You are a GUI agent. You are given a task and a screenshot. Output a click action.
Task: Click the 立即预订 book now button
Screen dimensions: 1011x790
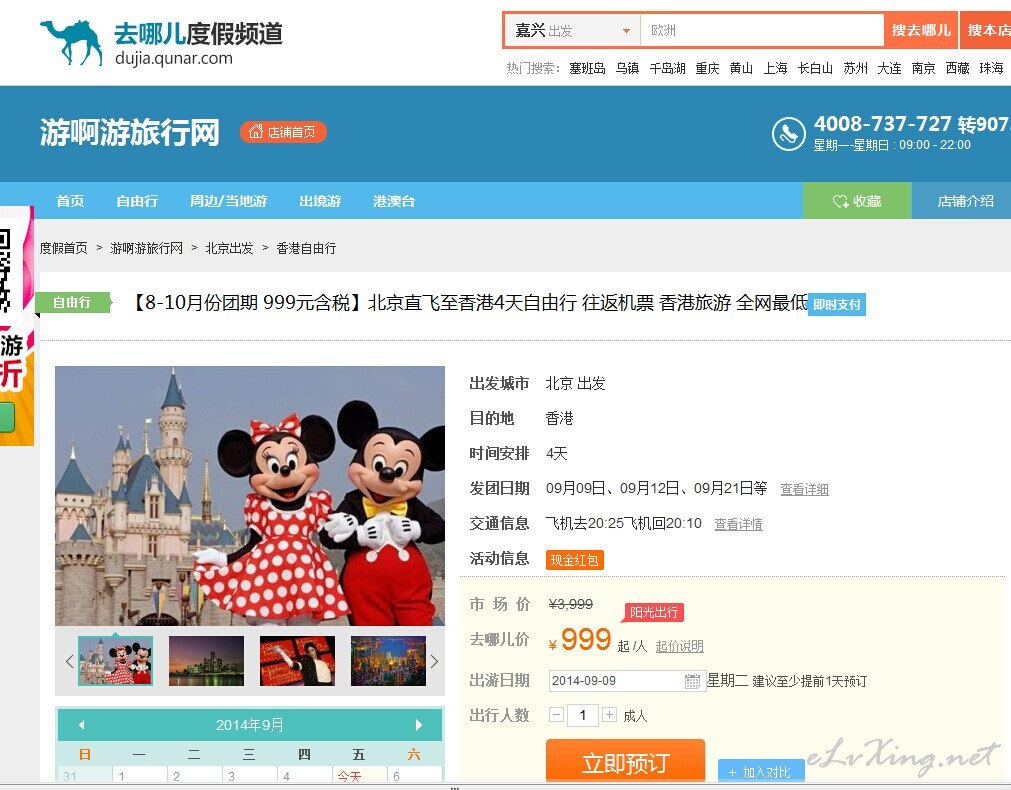[x=625, y=762]
